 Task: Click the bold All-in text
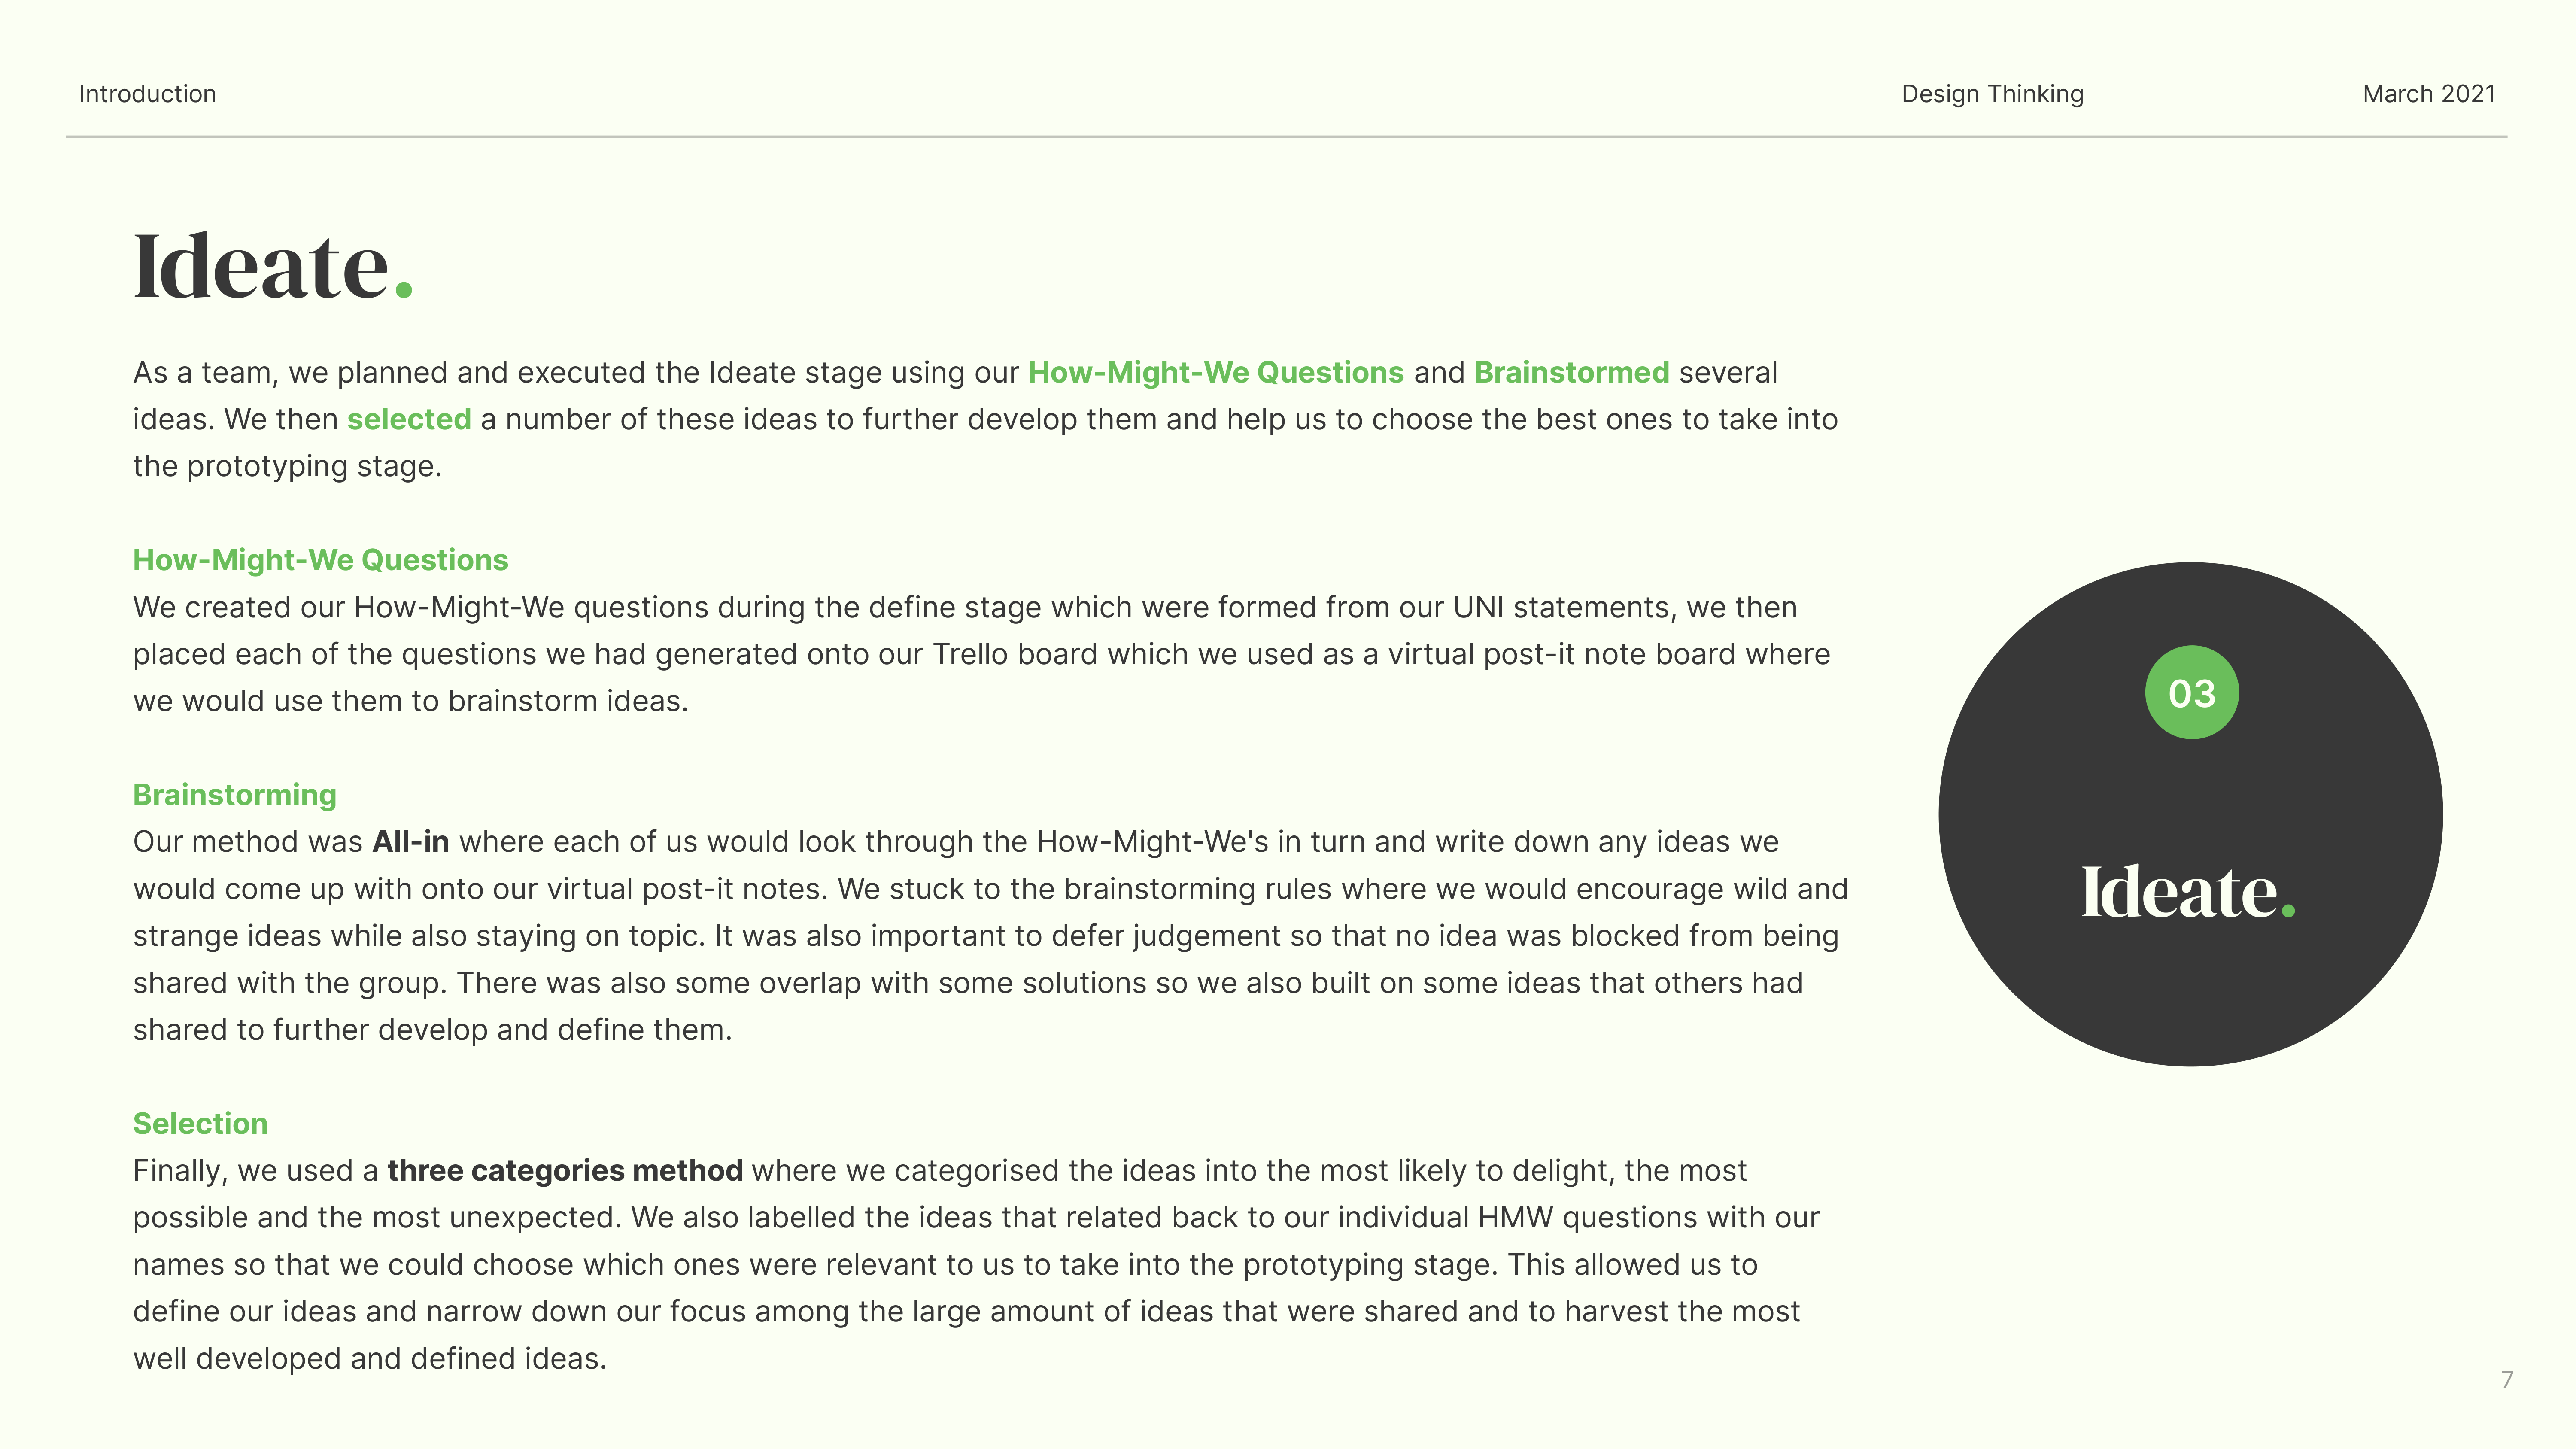(x=410, y=842)
